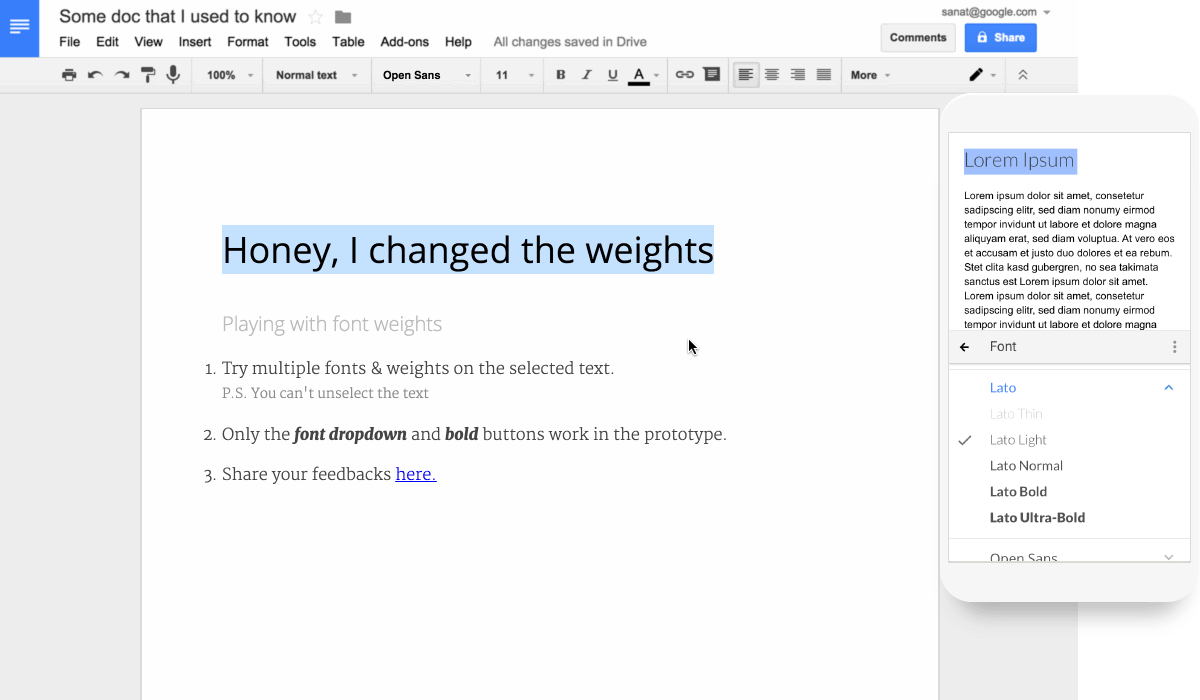Collapse the Lato font family chevron
Screen dimensions: 1200x700
click(x=1168, y=388)
